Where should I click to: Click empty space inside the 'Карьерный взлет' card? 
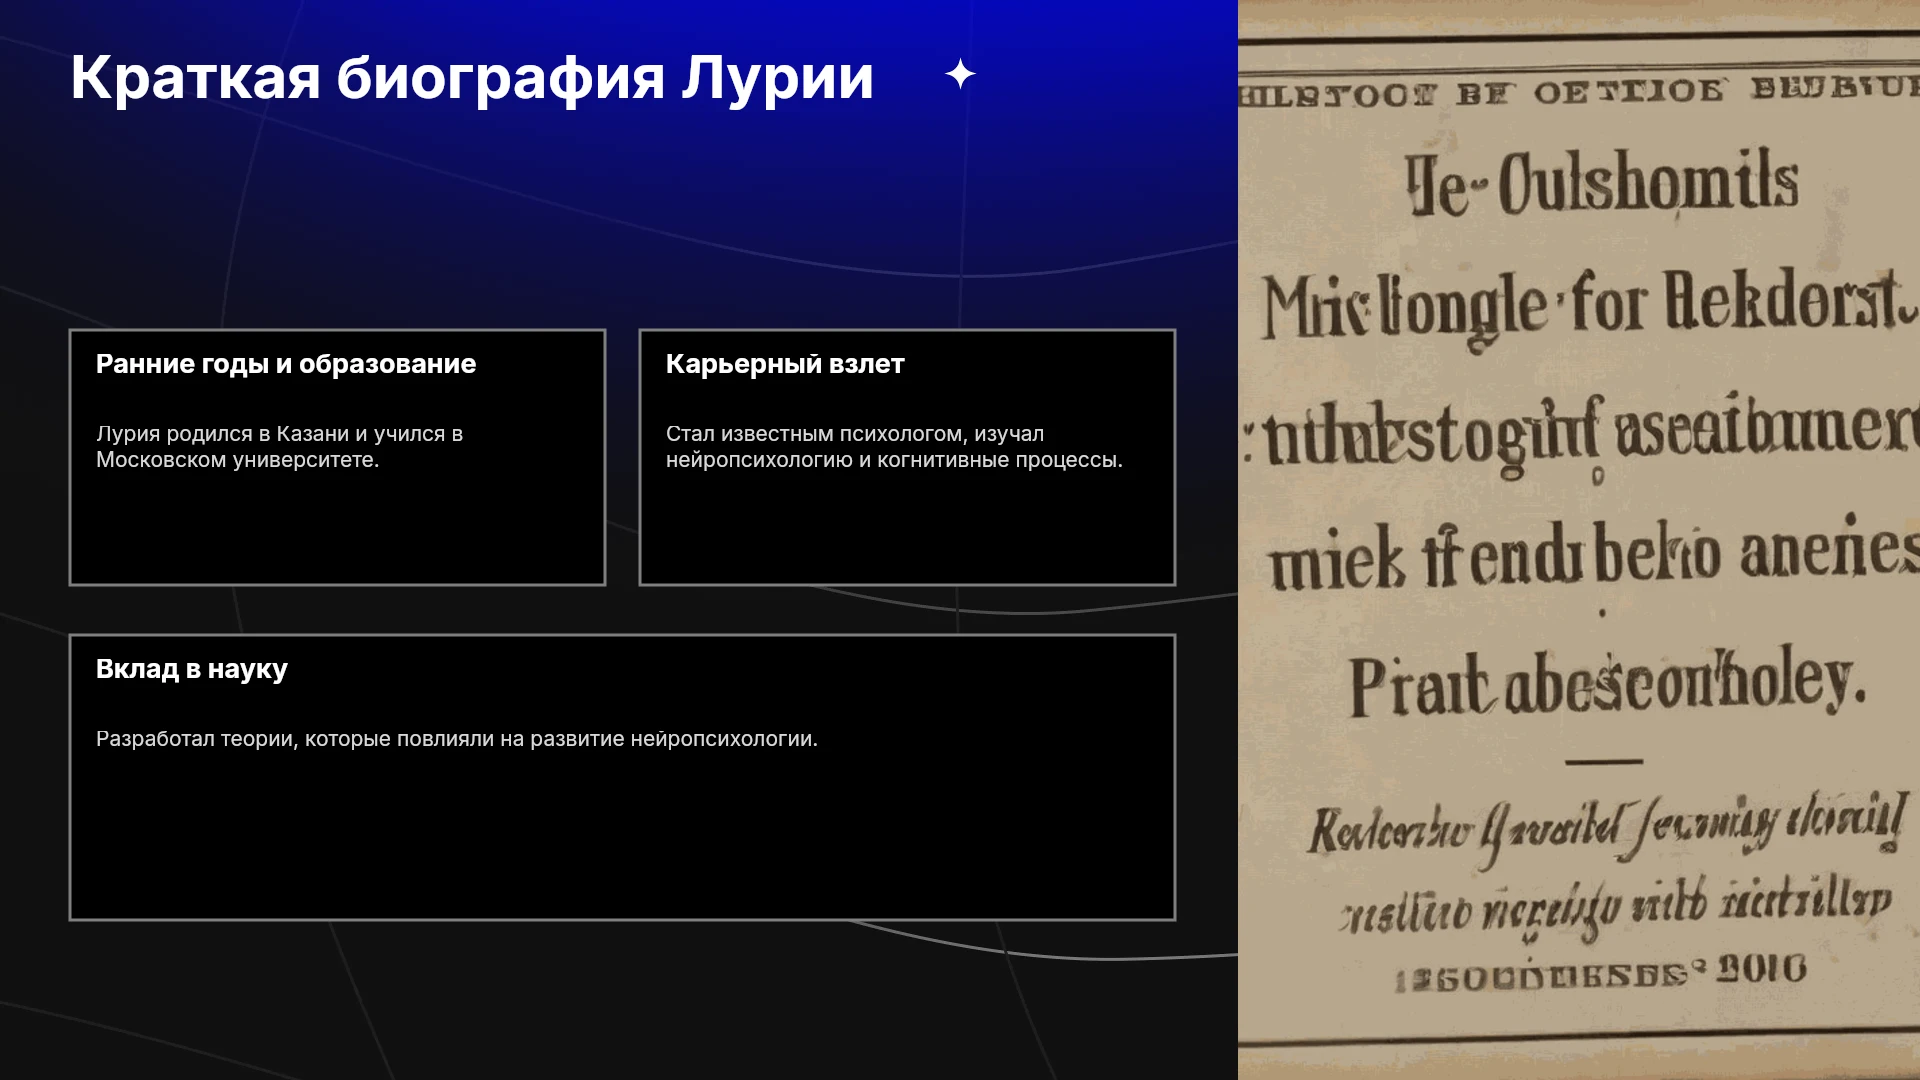(907, 530)
